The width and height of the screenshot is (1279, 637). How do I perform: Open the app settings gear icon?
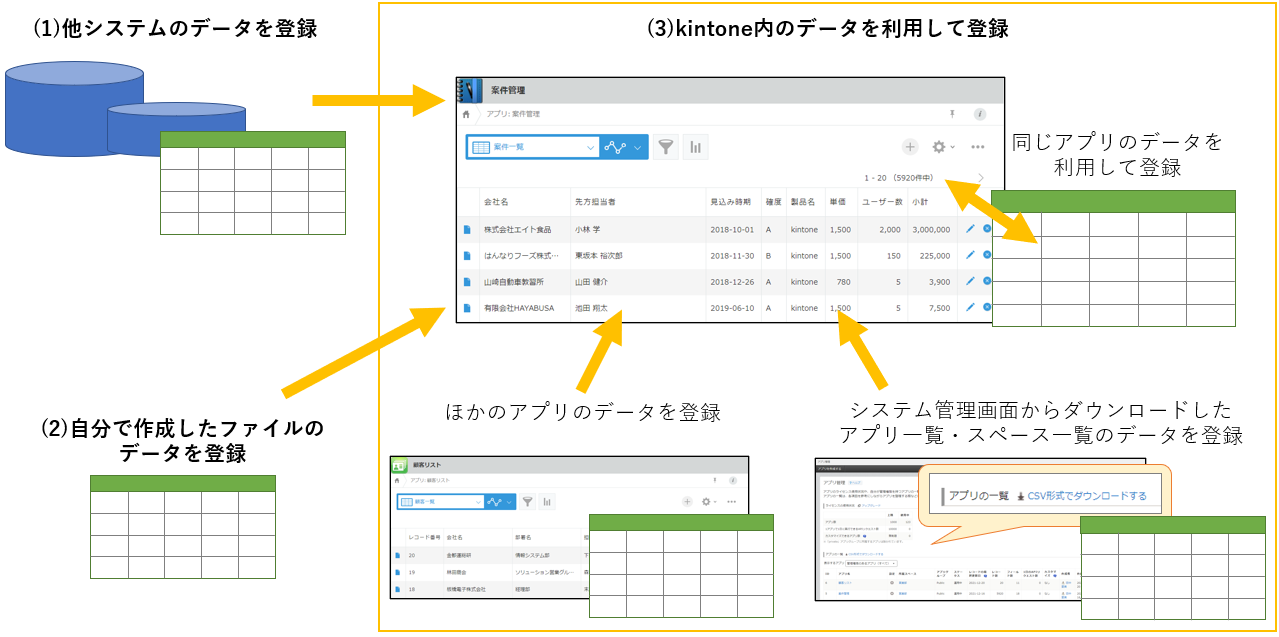point(937,147)
